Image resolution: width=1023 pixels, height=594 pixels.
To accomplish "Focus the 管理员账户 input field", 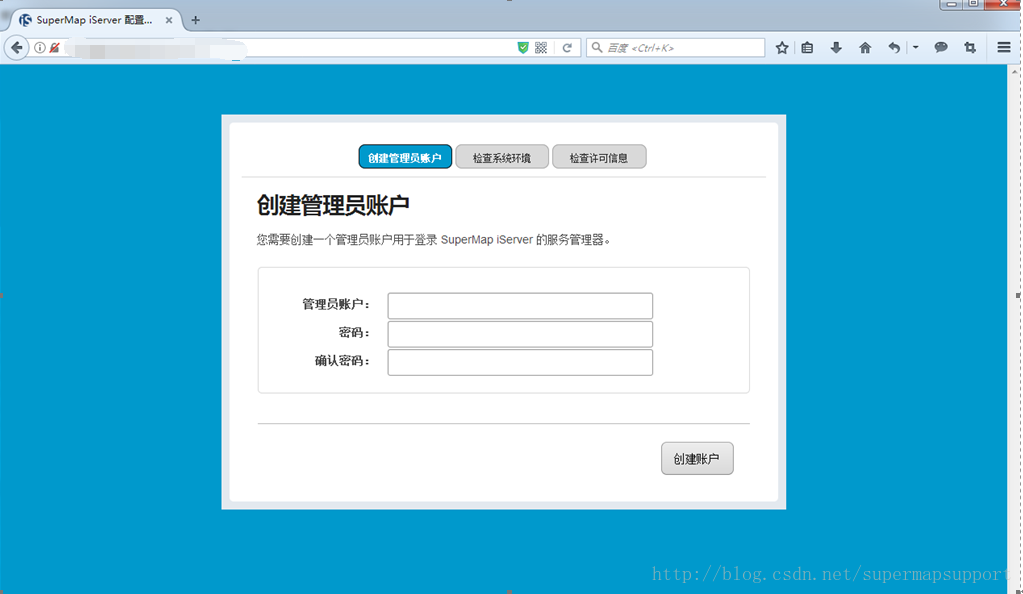I will 520,305.
